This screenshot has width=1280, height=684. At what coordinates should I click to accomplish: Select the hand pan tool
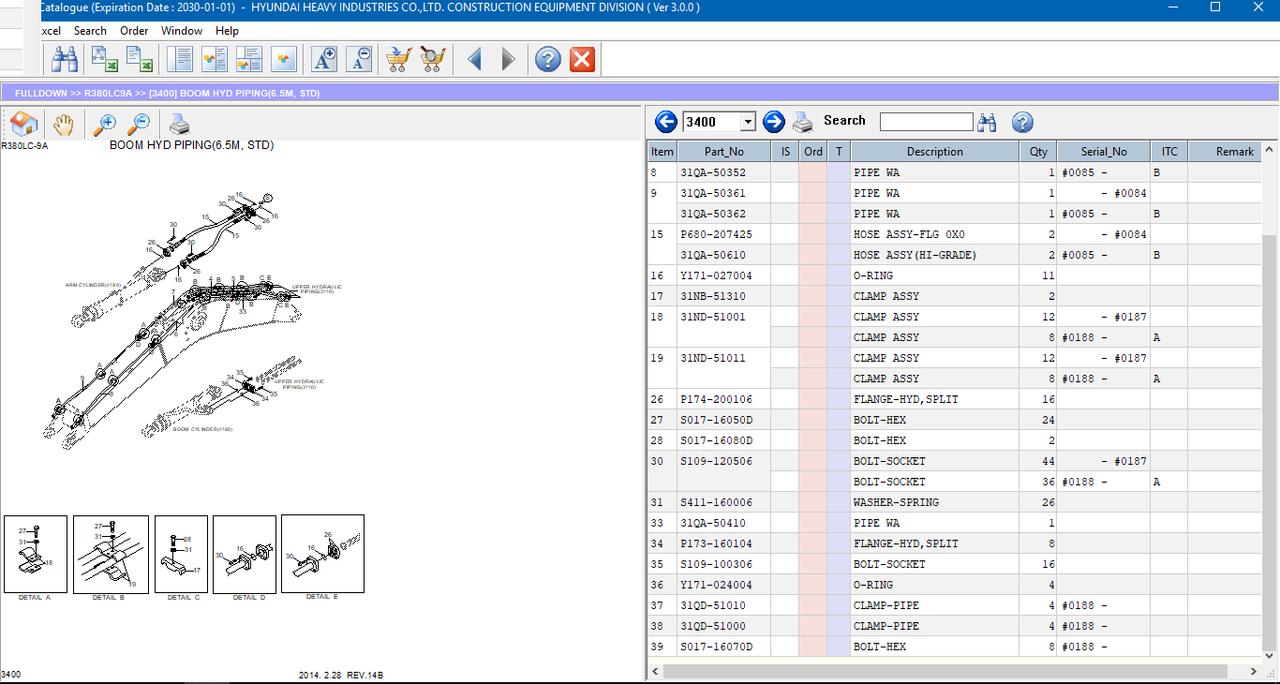(x=64, y=124)
